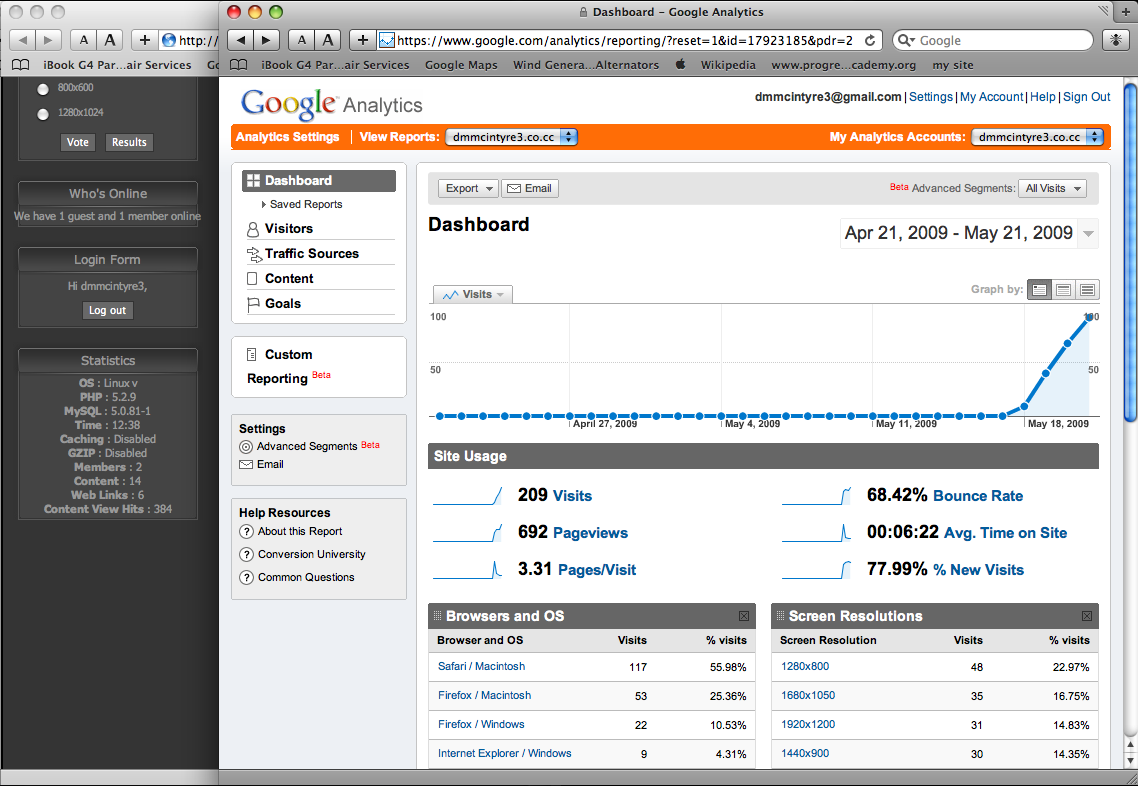Open the View Reports site dropdown
This screenshot has width=1138, height=786.
(x=511, y=136)
